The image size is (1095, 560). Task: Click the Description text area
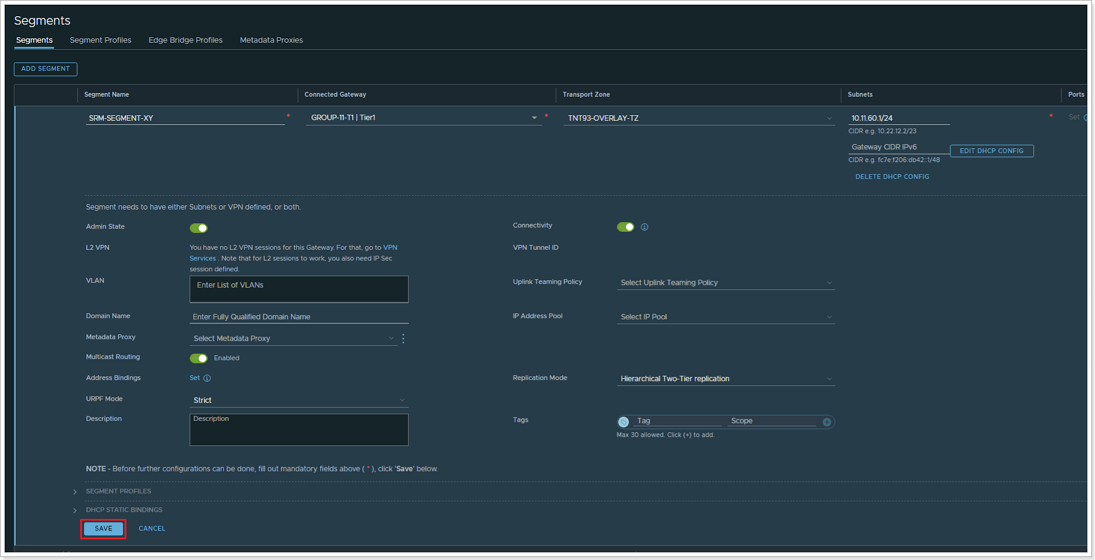tap(299, 430)
